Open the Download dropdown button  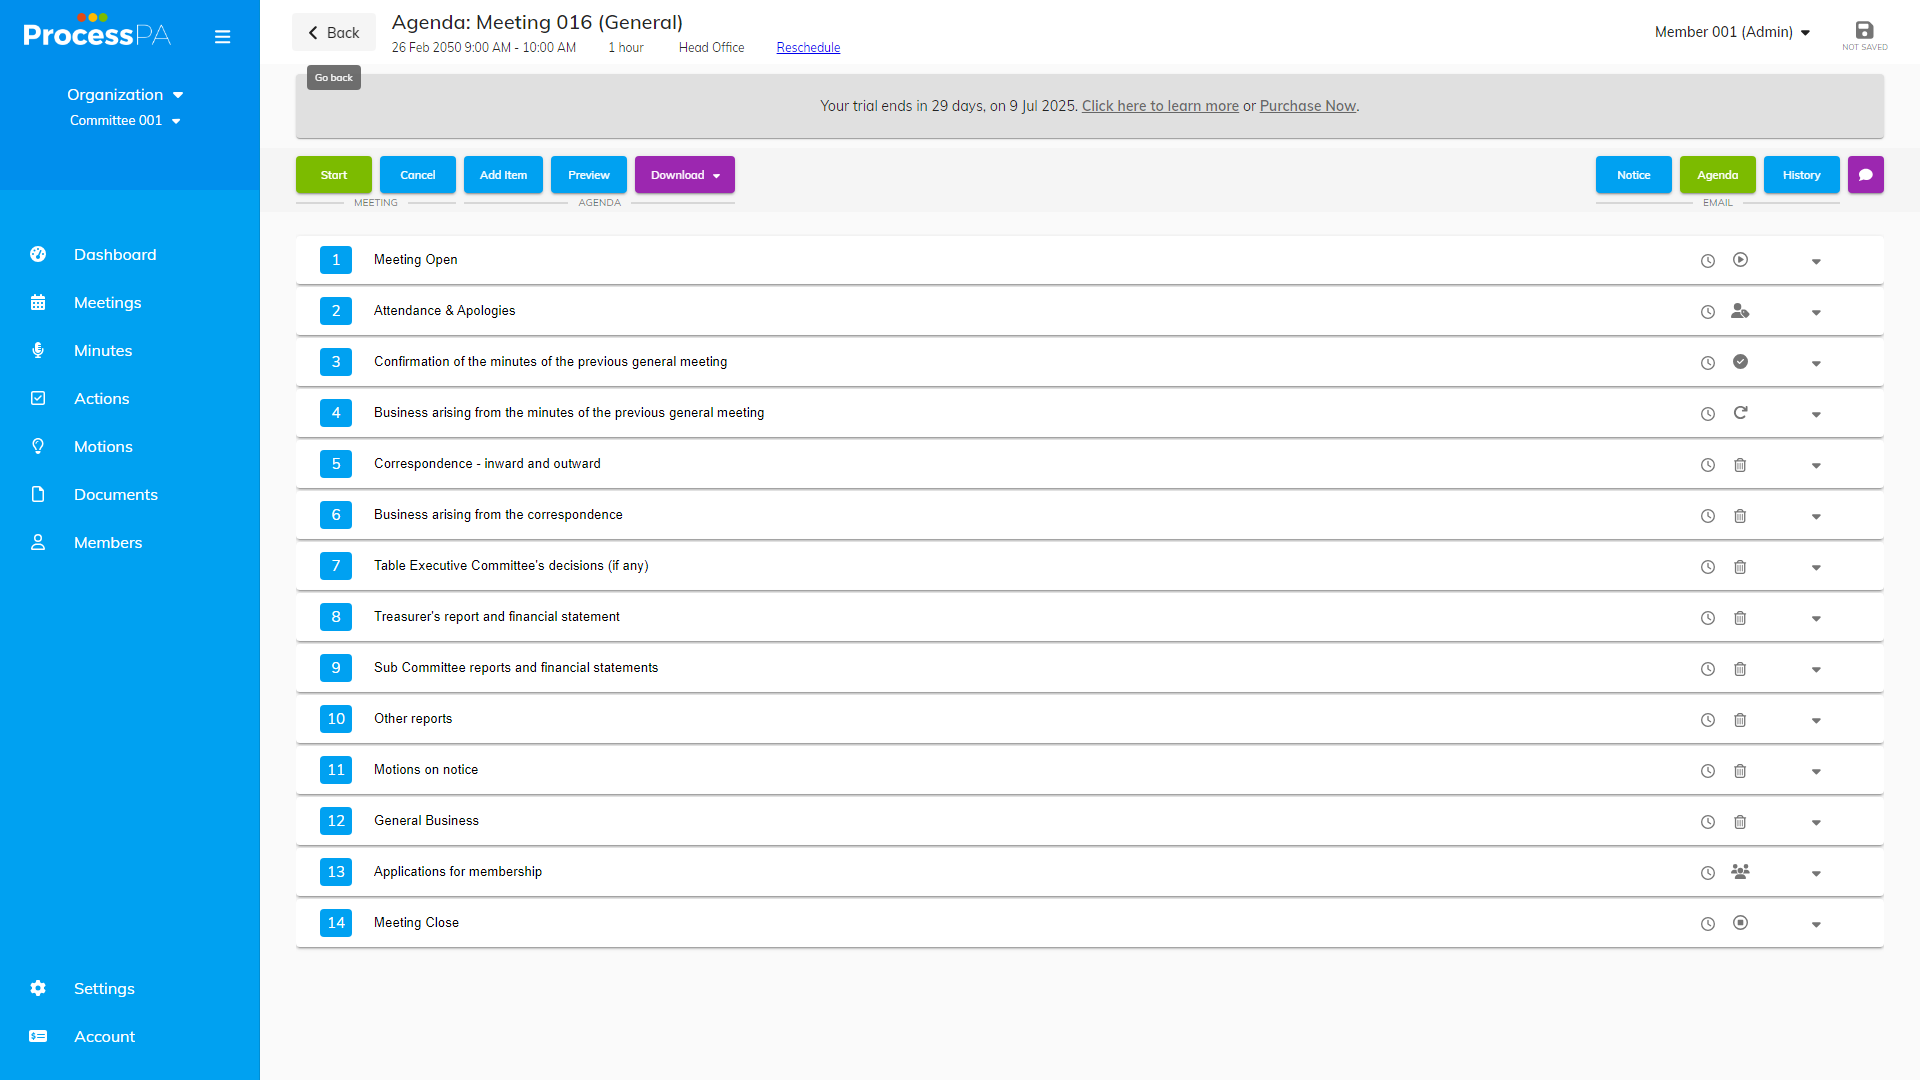point(684,175)
